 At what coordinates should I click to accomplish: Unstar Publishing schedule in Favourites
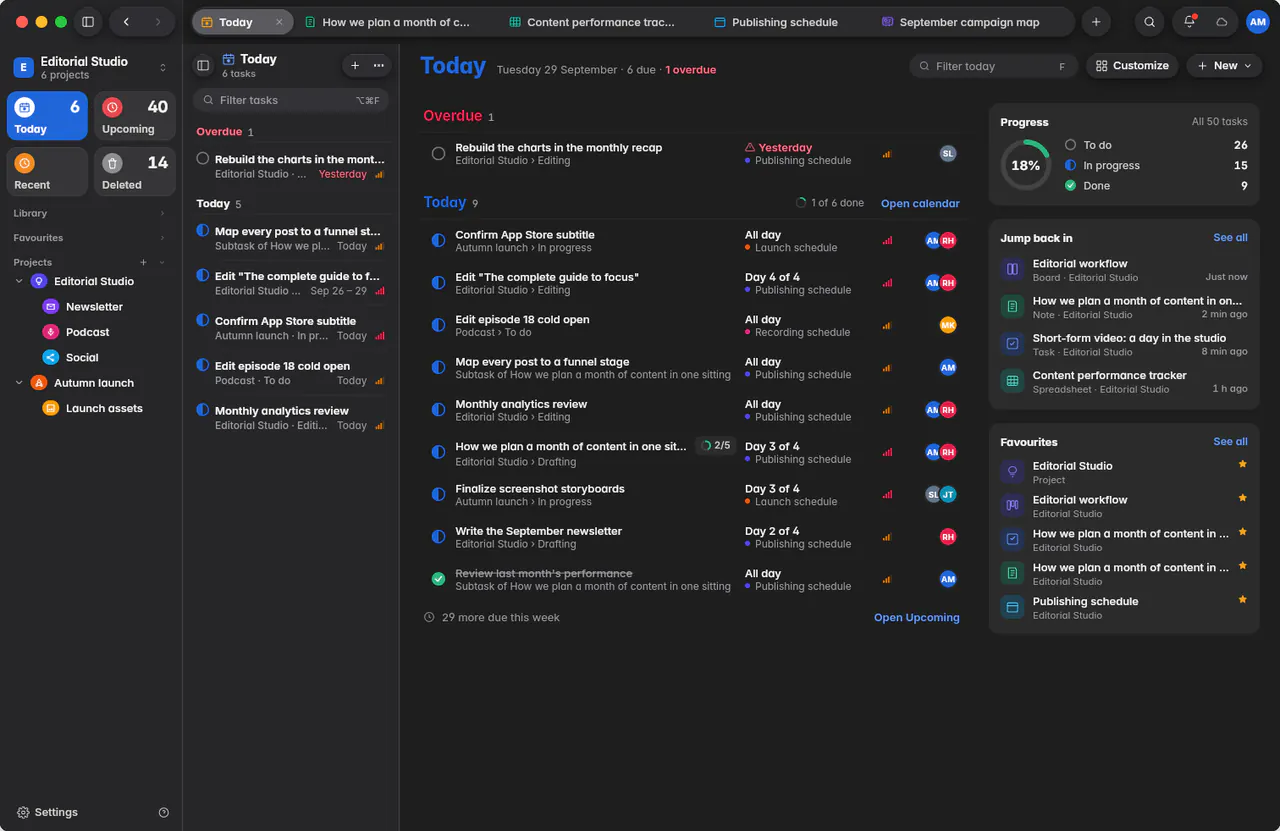click(1243, 600)
